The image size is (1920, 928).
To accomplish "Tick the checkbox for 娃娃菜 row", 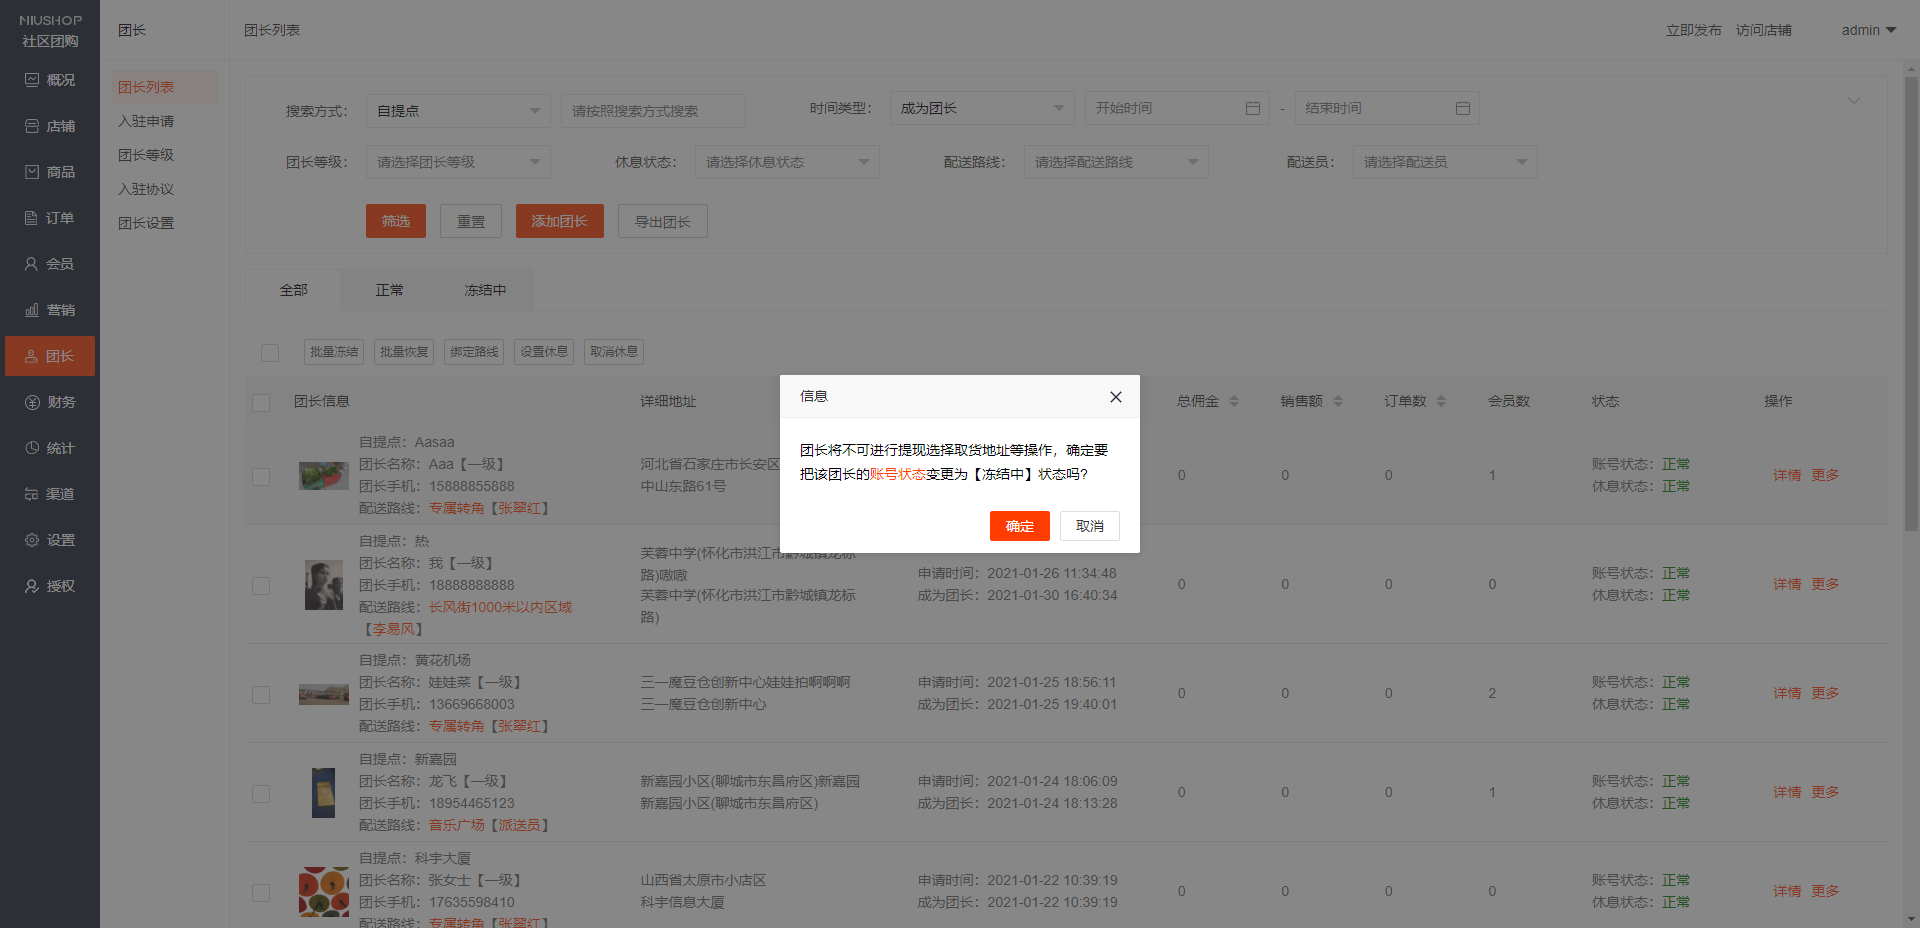I will [261, 694].
